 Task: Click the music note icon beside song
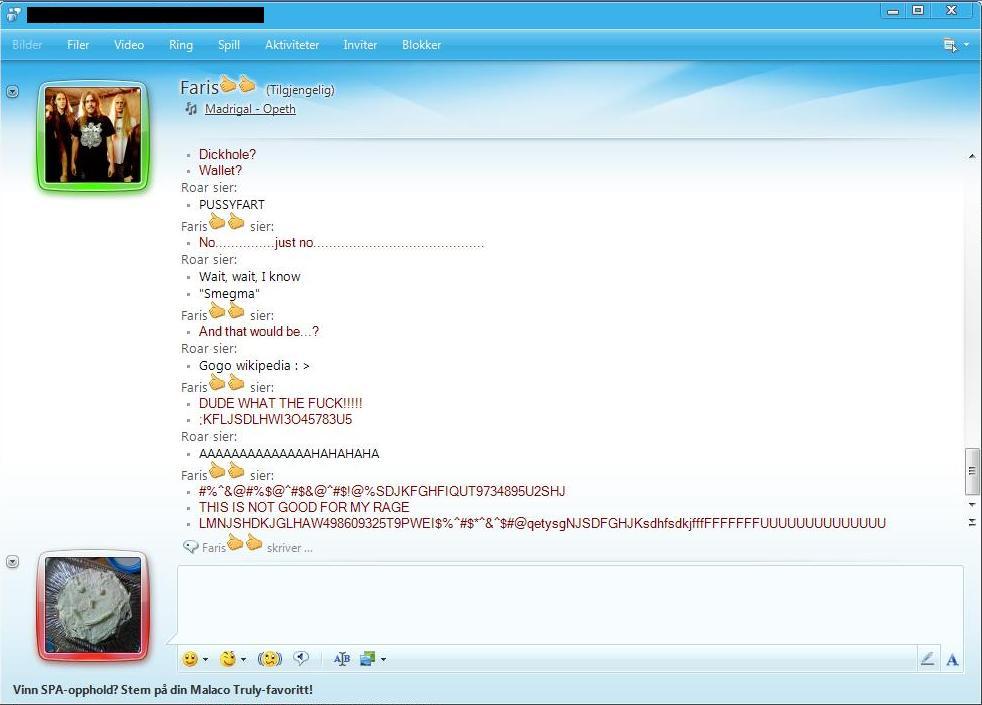190,109
